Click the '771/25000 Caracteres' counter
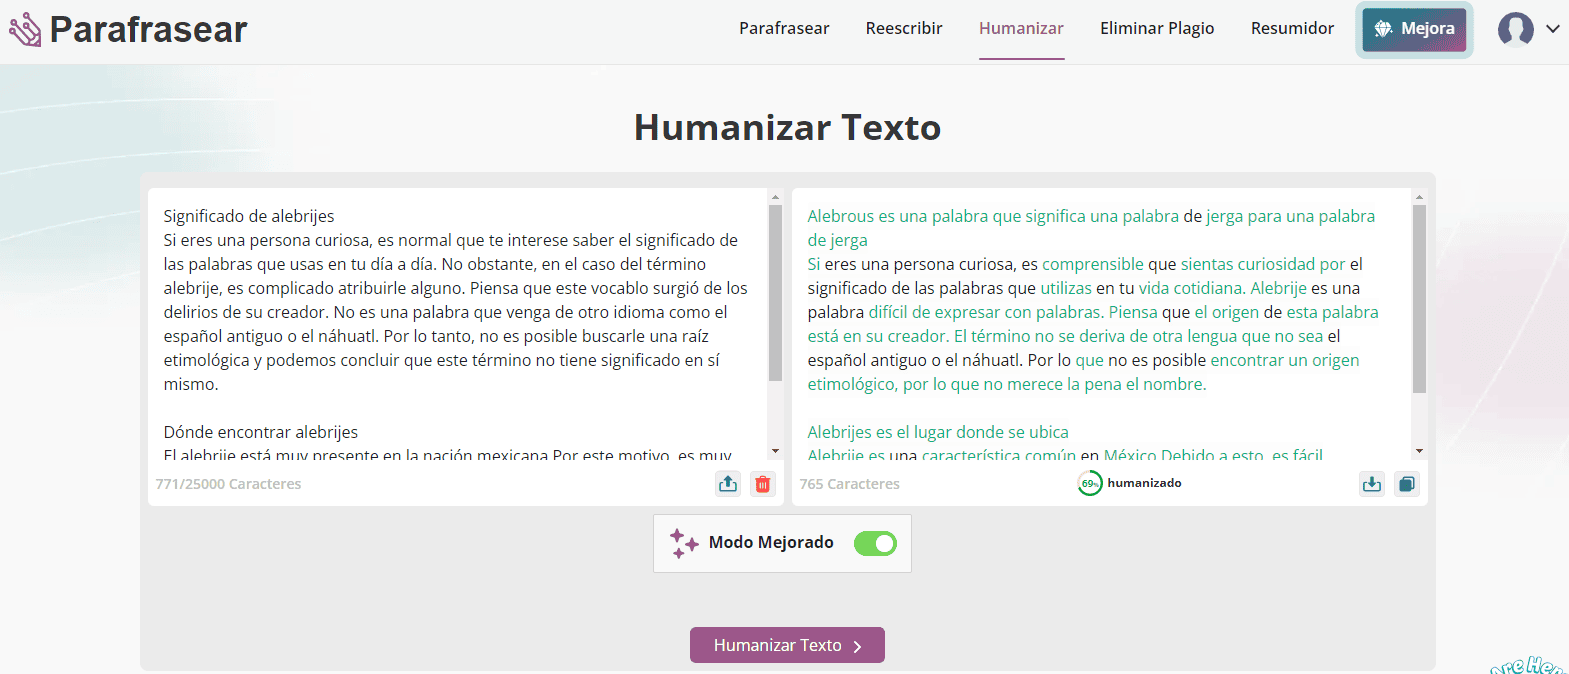Screen dimensions: 1569x674 click(228, 484)
